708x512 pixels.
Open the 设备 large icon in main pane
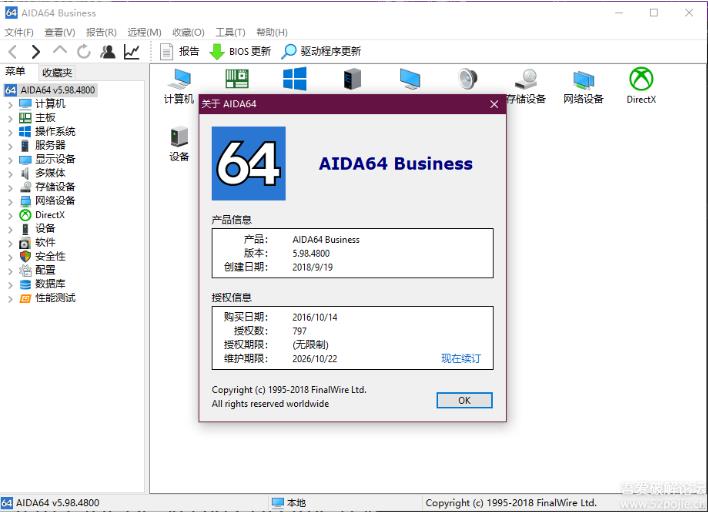click(179, 144)
